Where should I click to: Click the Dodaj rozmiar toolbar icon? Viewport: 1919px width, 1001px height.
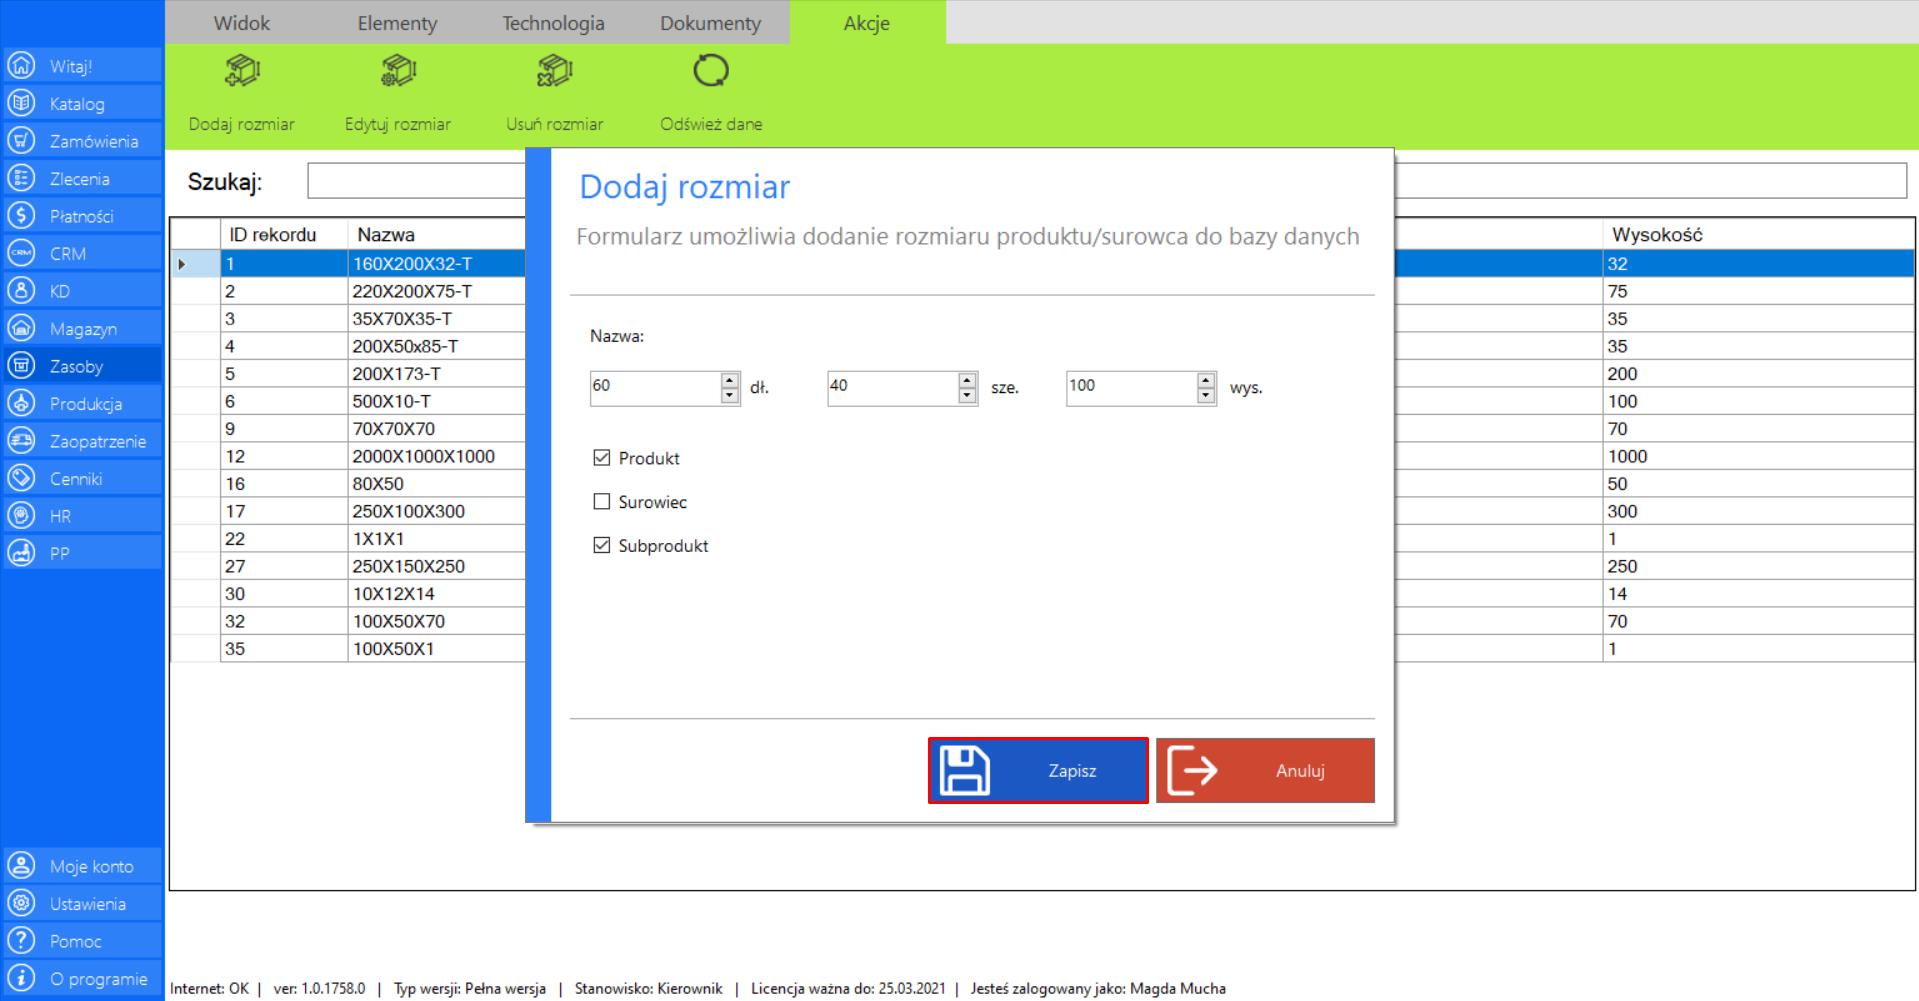(241, 72)
